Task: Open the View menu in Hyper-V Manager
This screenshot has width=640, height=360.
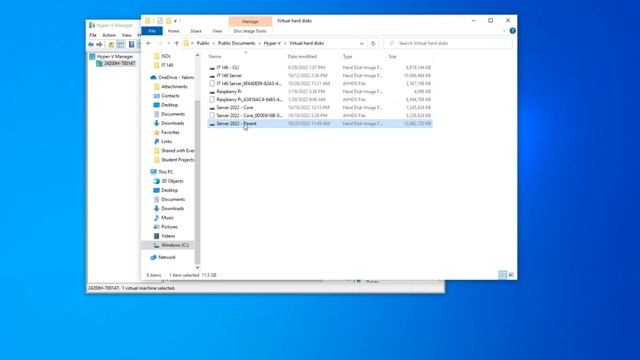Action: pyautogui.click(x=127, y=36)
